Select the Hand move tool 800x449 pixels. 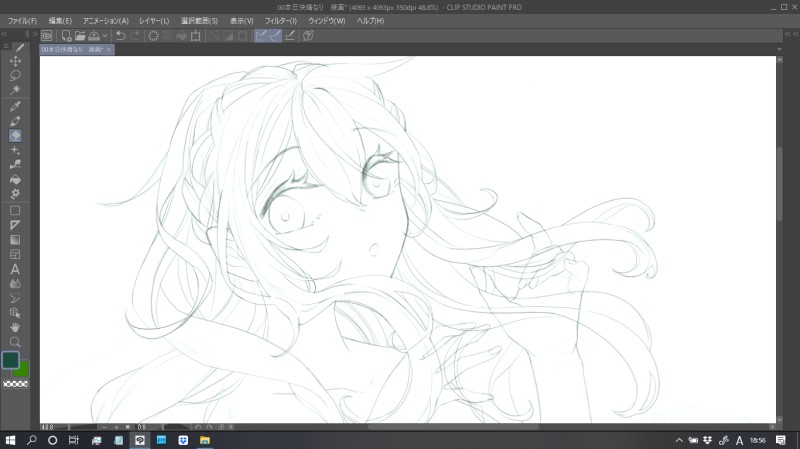[x=15, y=327]
